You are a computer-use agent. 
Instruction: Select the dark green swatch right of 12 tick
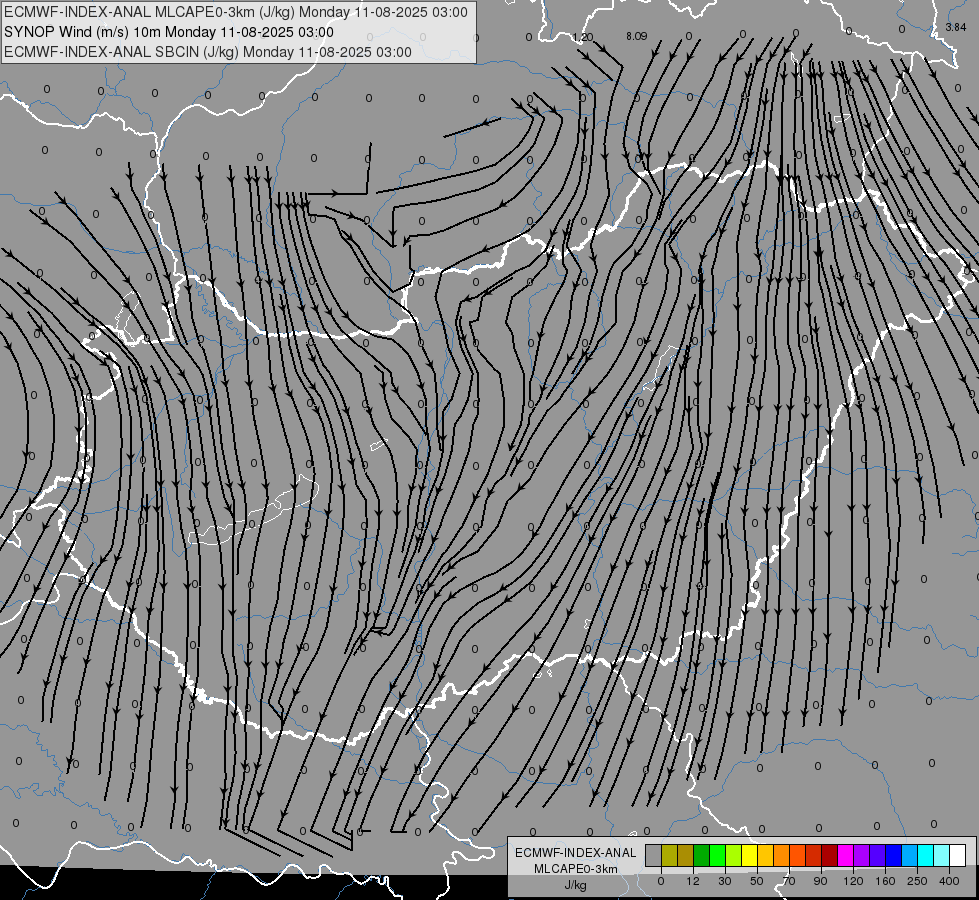pos(702,855)
